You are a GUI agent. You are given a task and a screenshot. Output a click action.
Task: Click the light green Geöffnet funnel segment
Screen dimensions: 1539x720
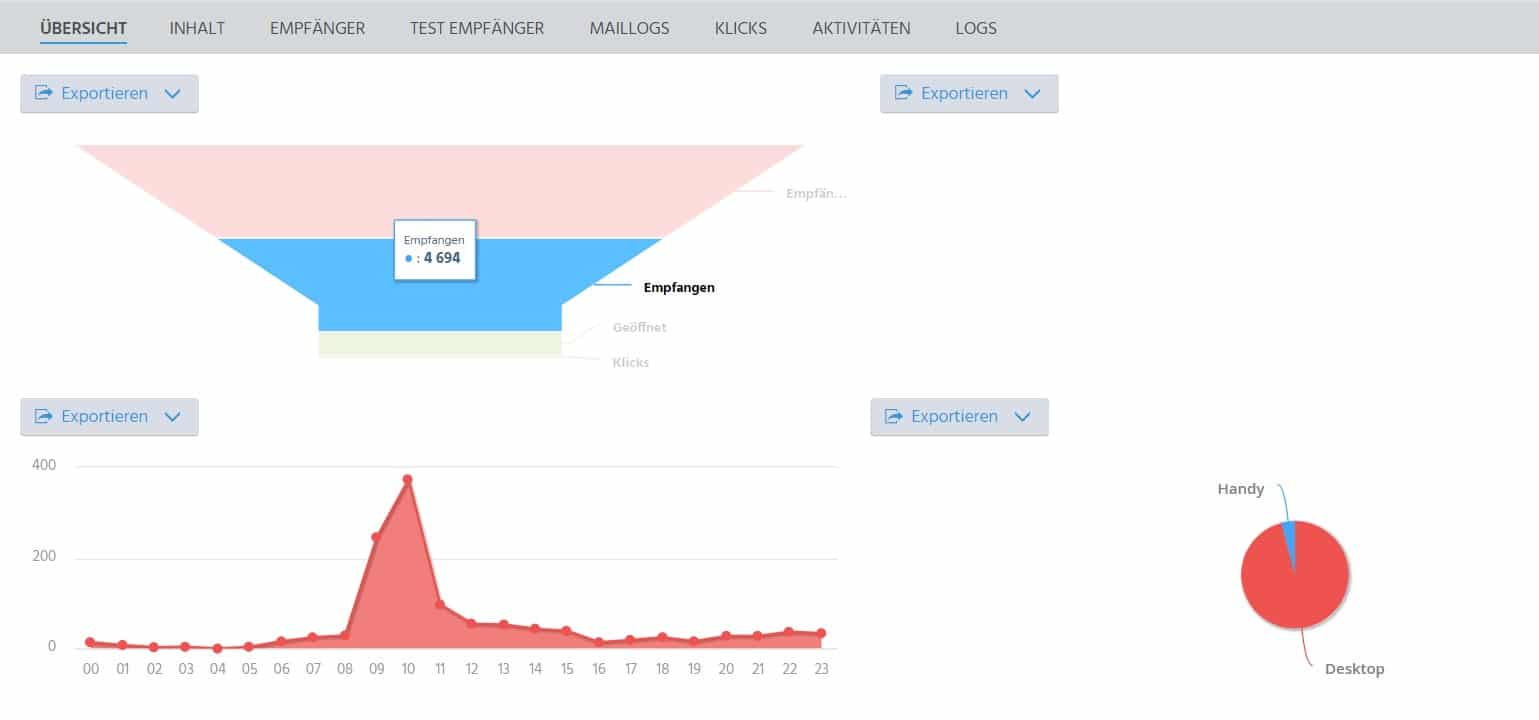pyautogui.click(x=440, y=342)
